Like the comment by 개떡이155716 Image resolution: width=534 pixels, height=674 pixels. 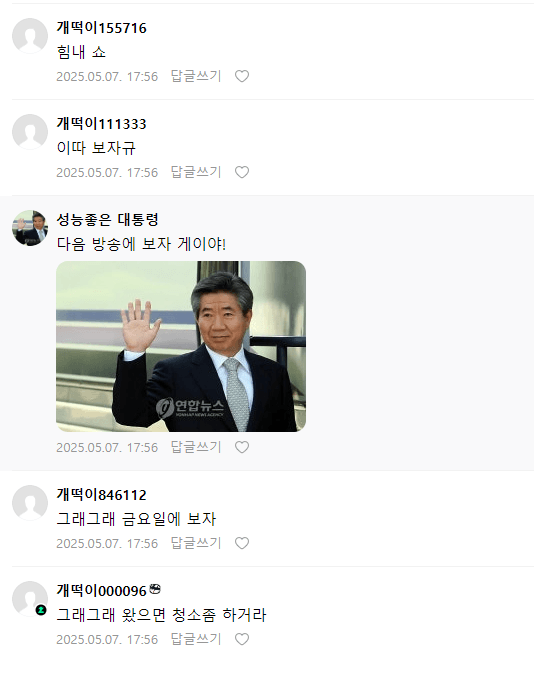pyautogui.click(x=242, y=76)
